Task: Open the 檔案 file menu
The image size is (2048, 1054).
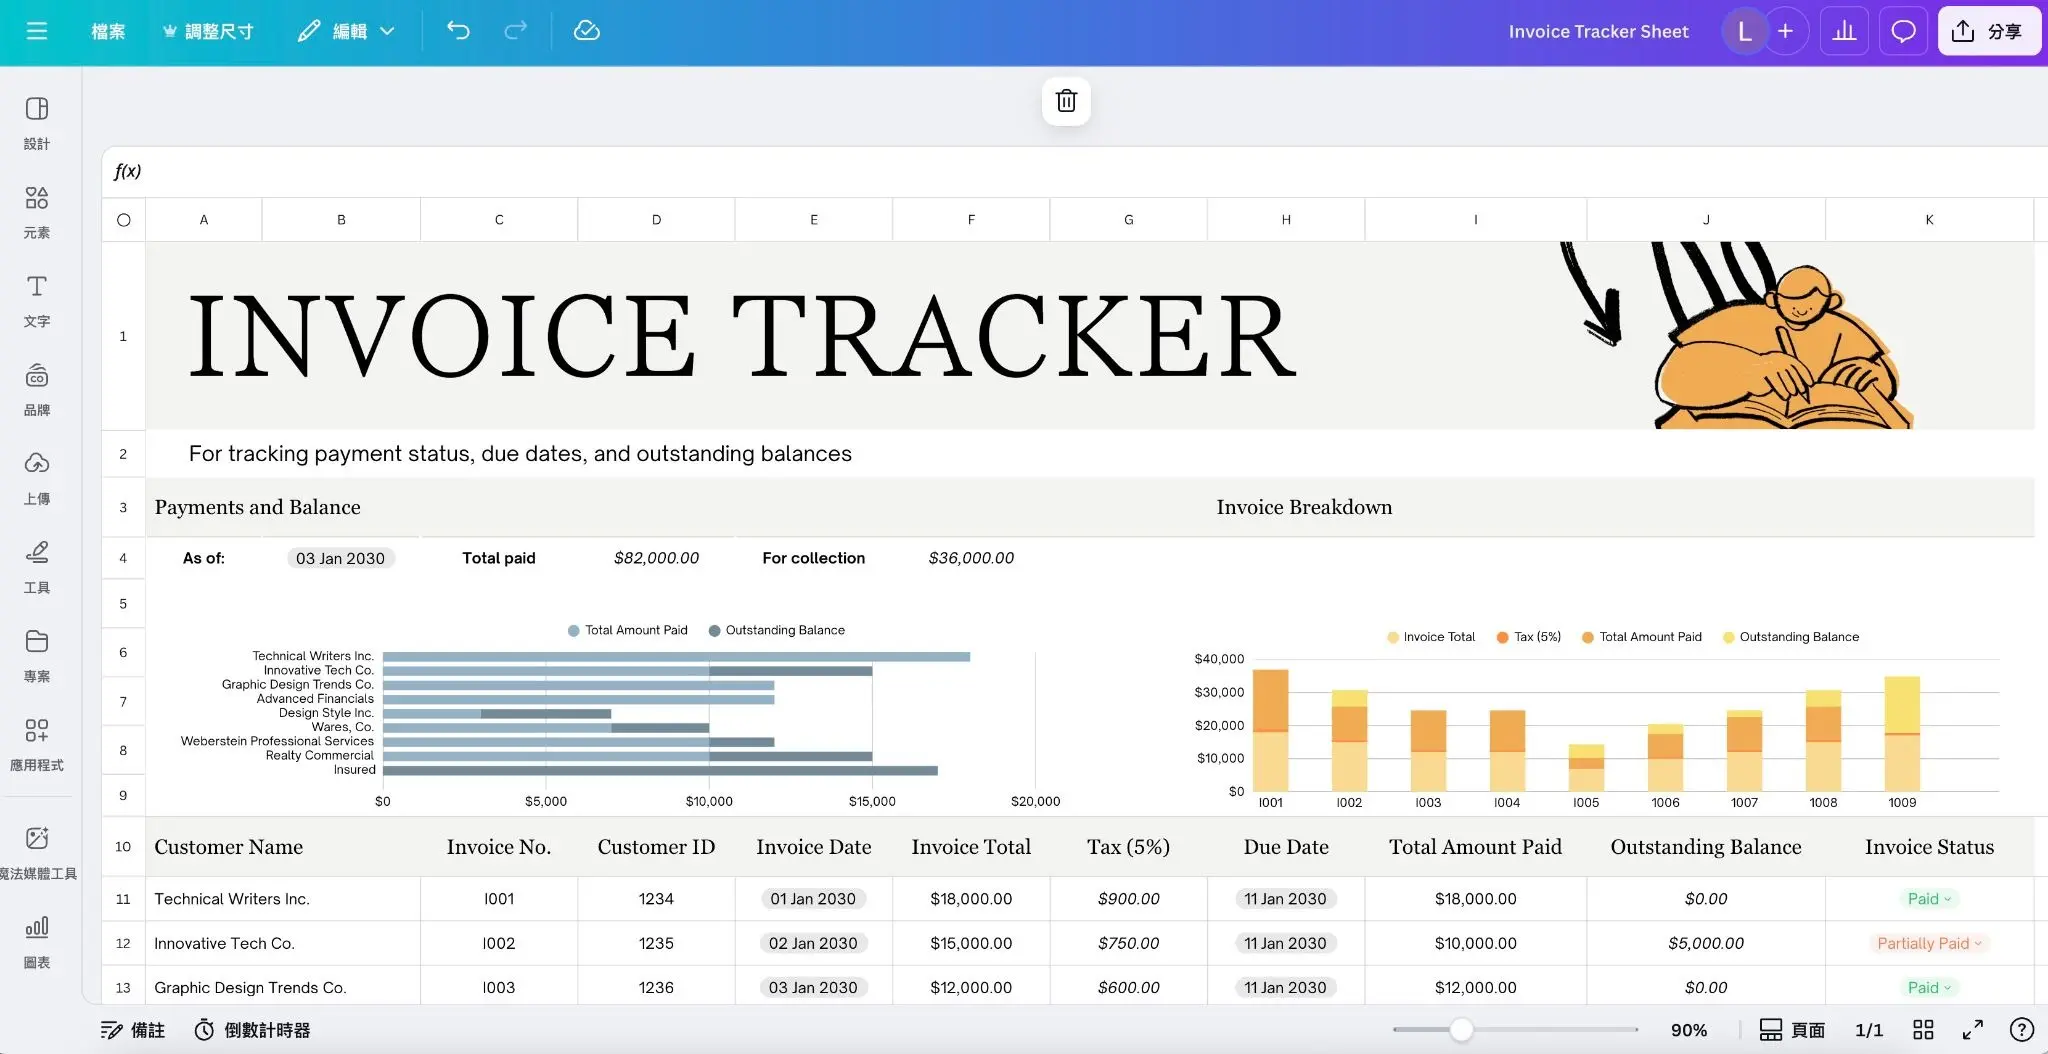Action: pos(108,31)
